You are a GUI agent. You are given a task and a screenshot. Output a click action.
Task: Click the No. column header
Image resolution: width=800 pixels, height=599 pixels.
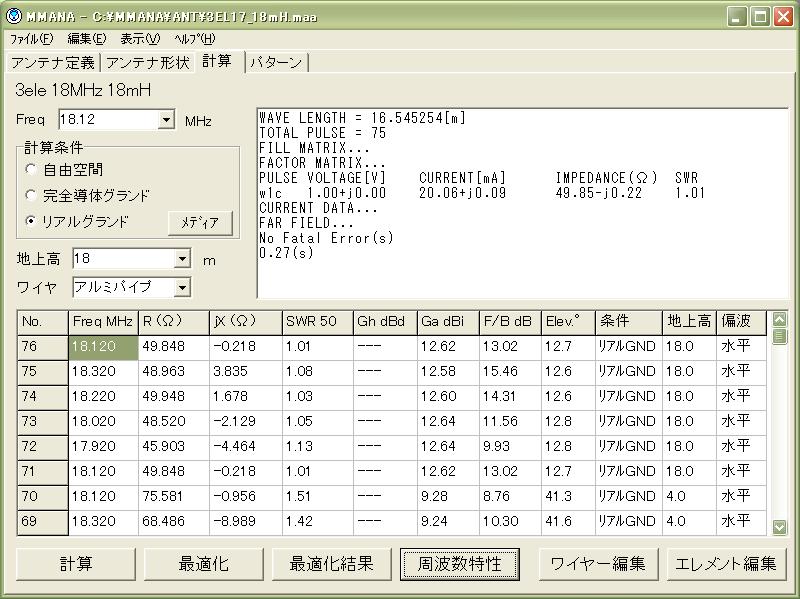click(x=43, y=322)
